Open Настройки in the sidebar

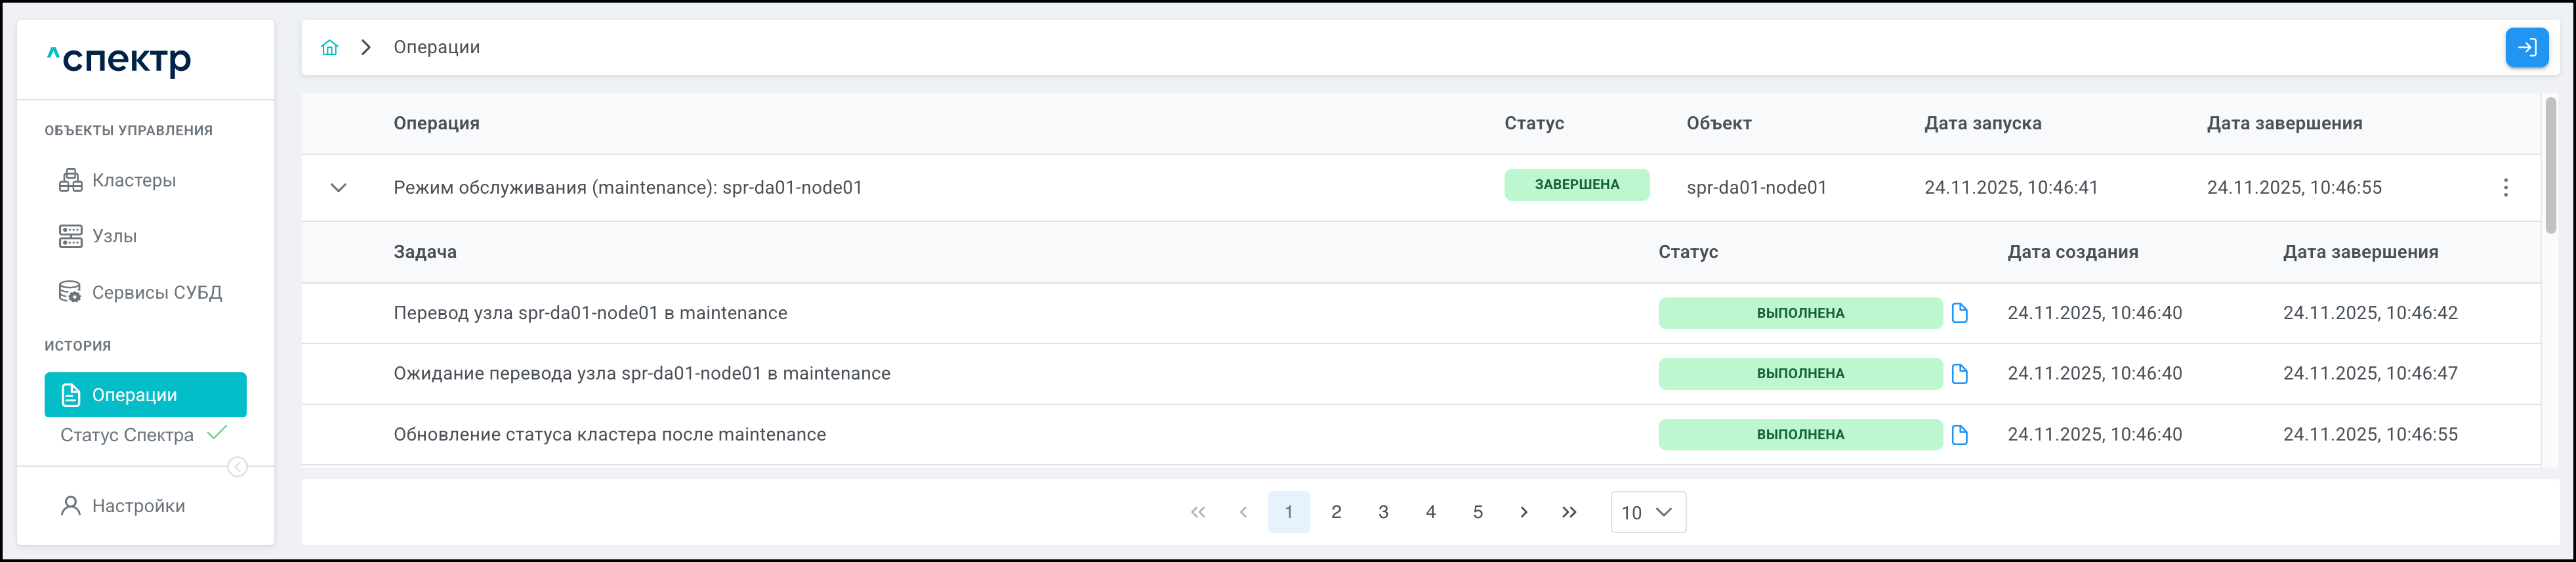[138, 506]
